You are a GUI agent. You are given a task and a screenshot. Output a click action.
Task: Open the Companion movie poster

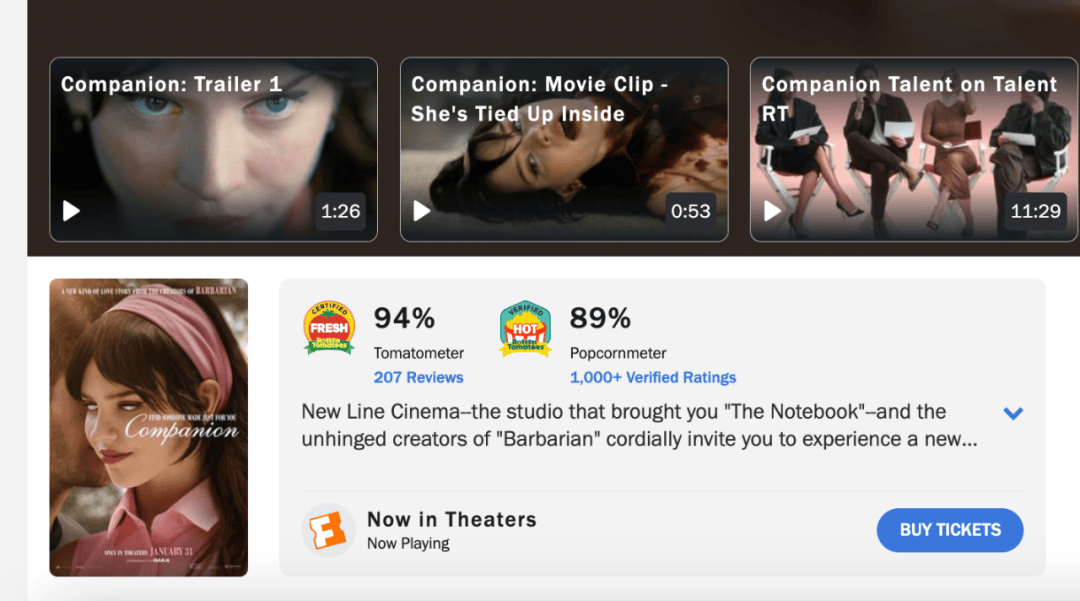coord(149,427)
